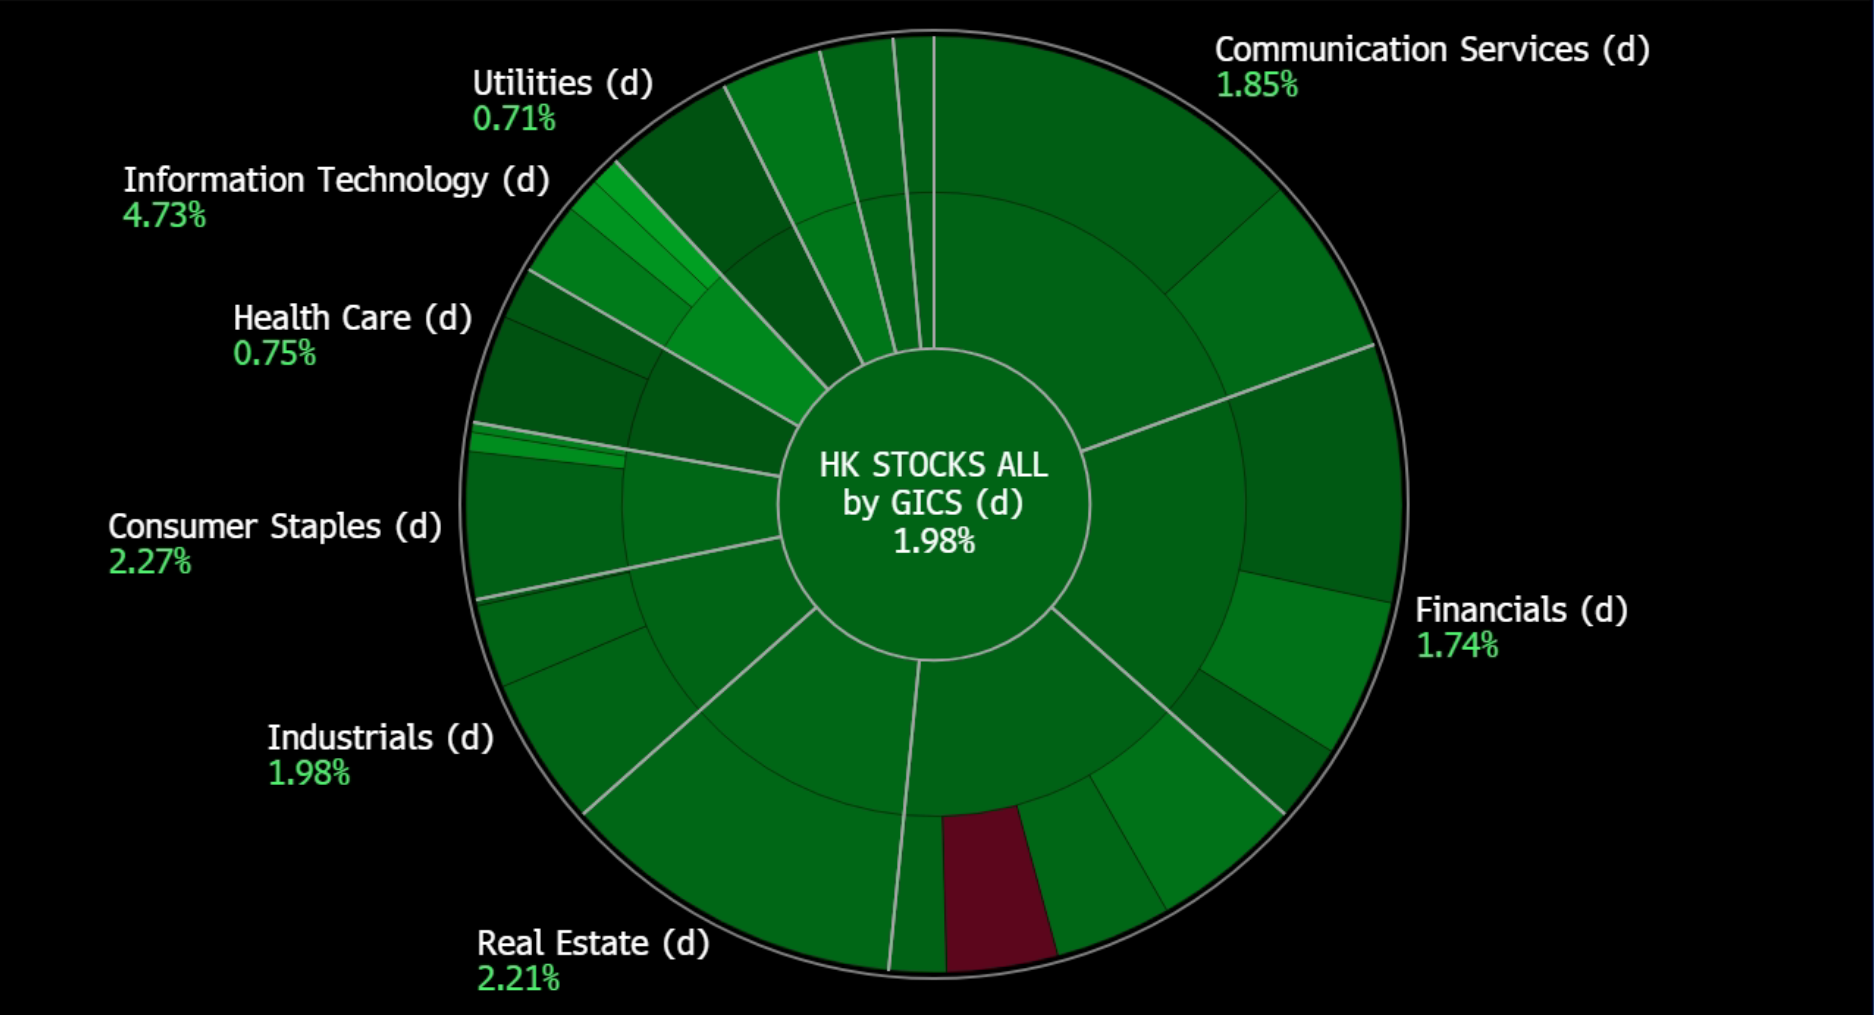Click the 2.21% Real Estate value
Image resolution: width=1874 pixels, height=1015 pixels.
tap(518, 978)
